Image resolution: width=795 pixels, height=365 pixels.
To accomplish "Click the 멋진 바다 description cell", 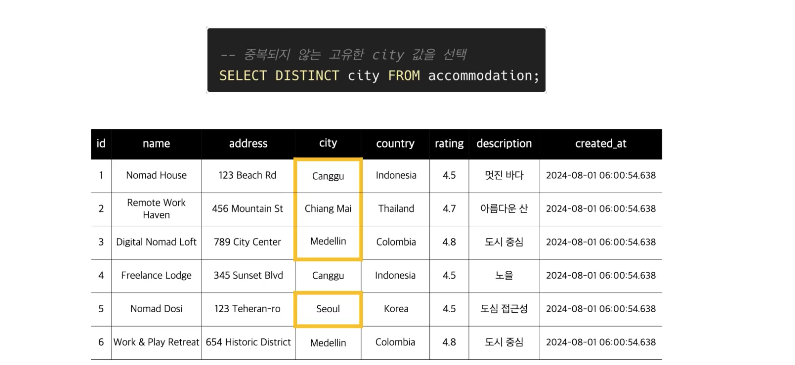I will pos(504,175).
